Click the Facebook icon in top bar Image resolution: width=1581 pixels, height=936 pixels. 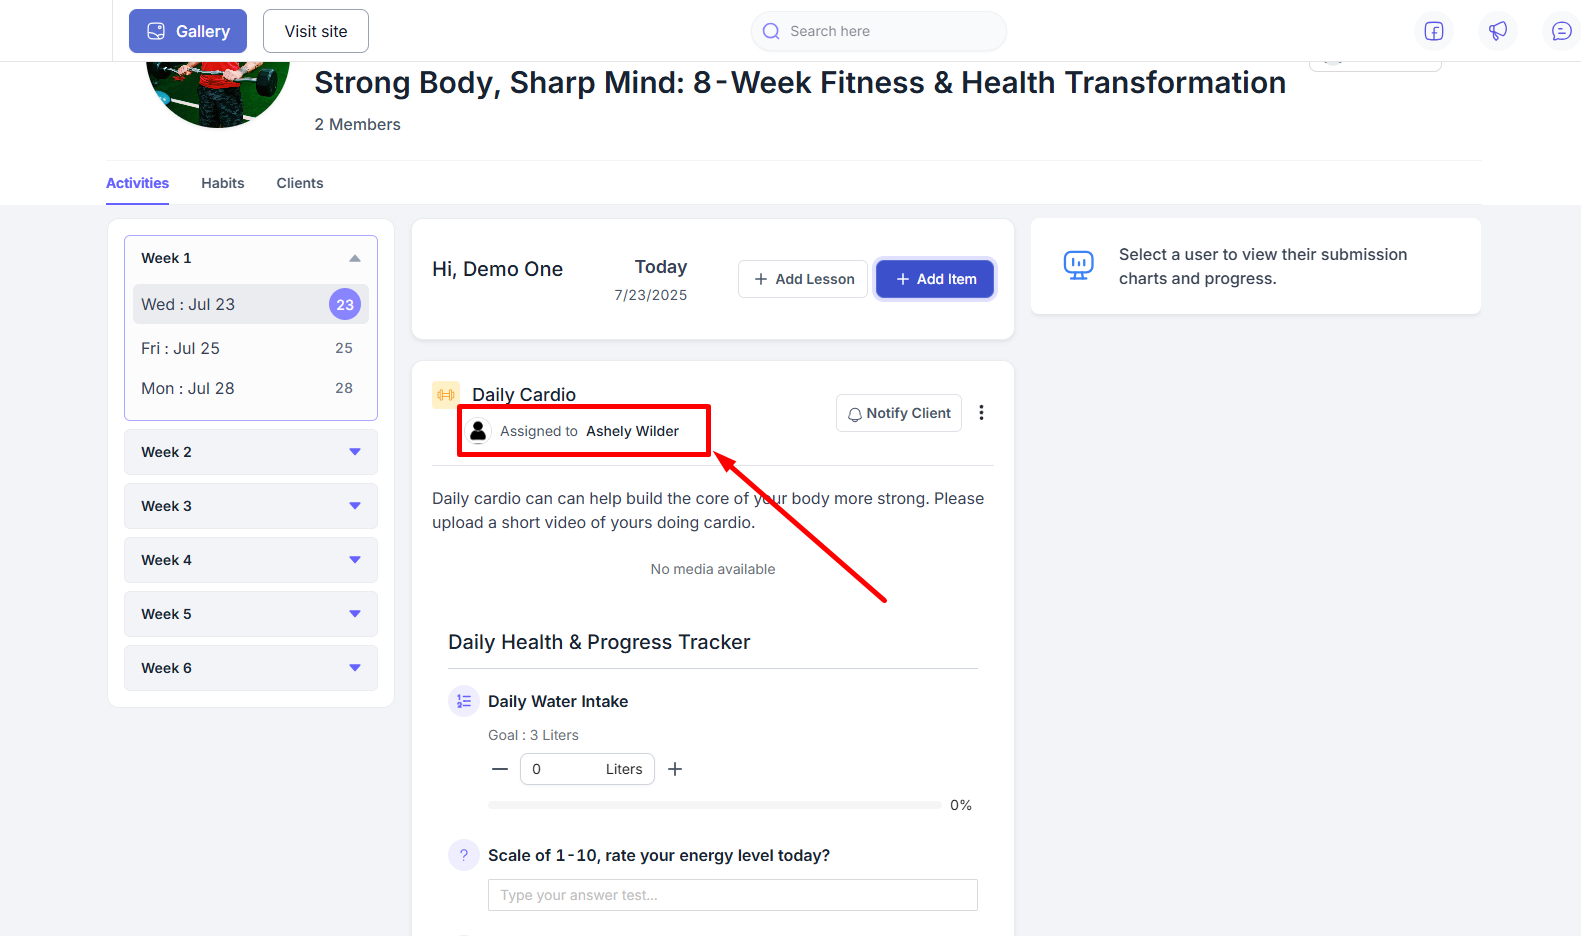pos(1433,31)
